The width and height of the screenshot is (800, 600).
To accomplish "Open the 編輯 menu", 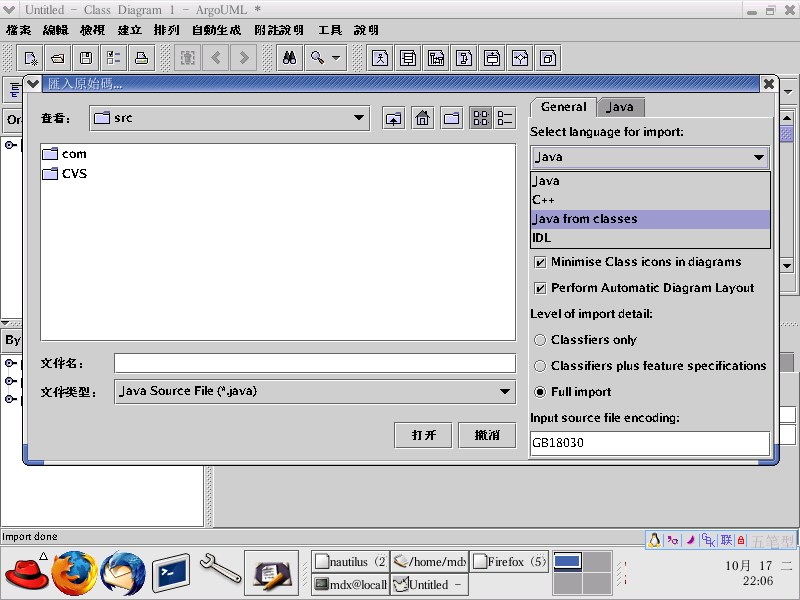I will click(x=56, y=30).
